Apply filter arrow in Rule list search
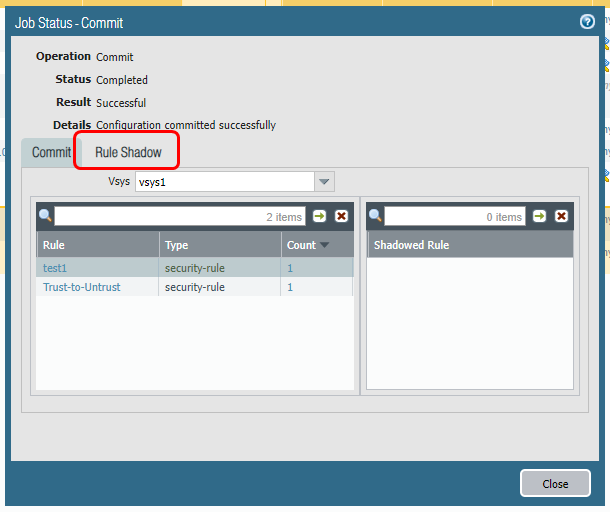610x512 pixels. (x=320, y=216)
